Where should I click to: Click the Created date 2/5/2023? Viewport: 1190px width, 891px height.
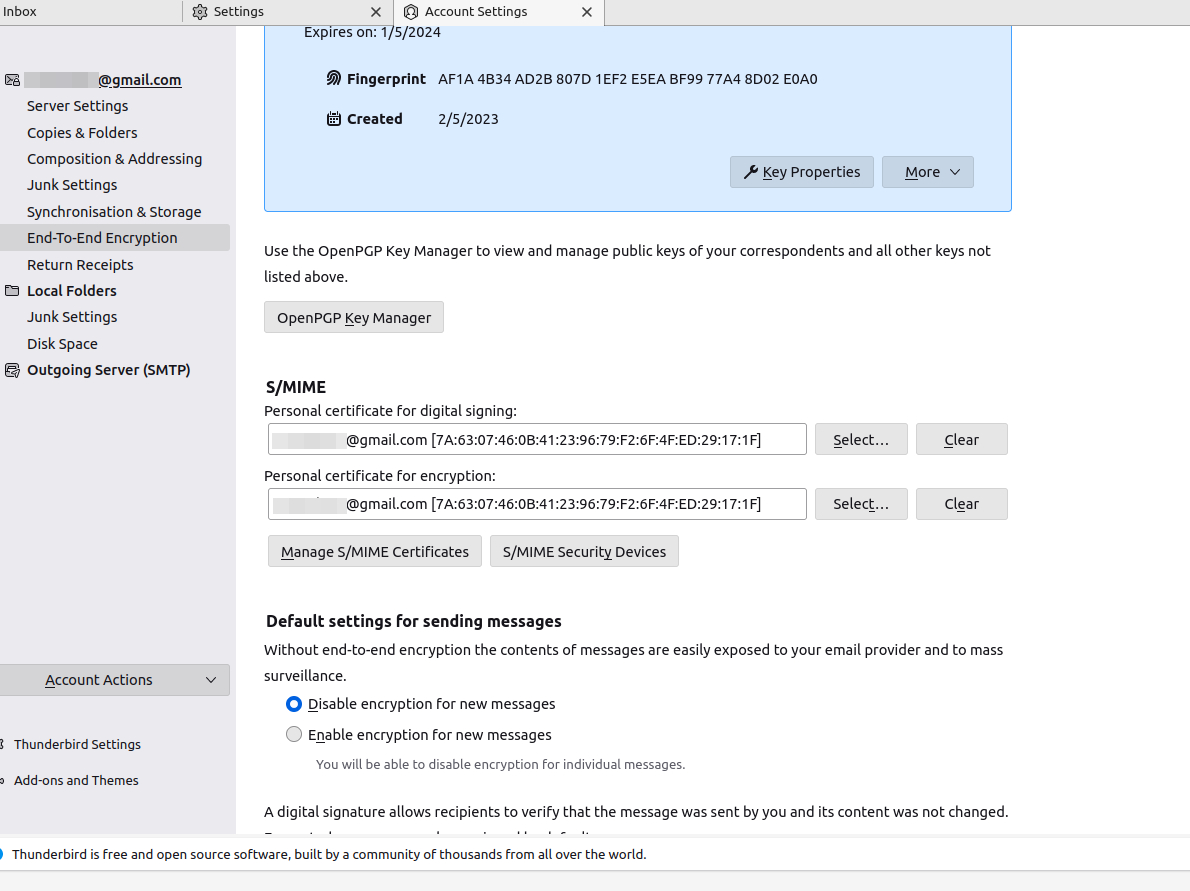pos(468,119)
